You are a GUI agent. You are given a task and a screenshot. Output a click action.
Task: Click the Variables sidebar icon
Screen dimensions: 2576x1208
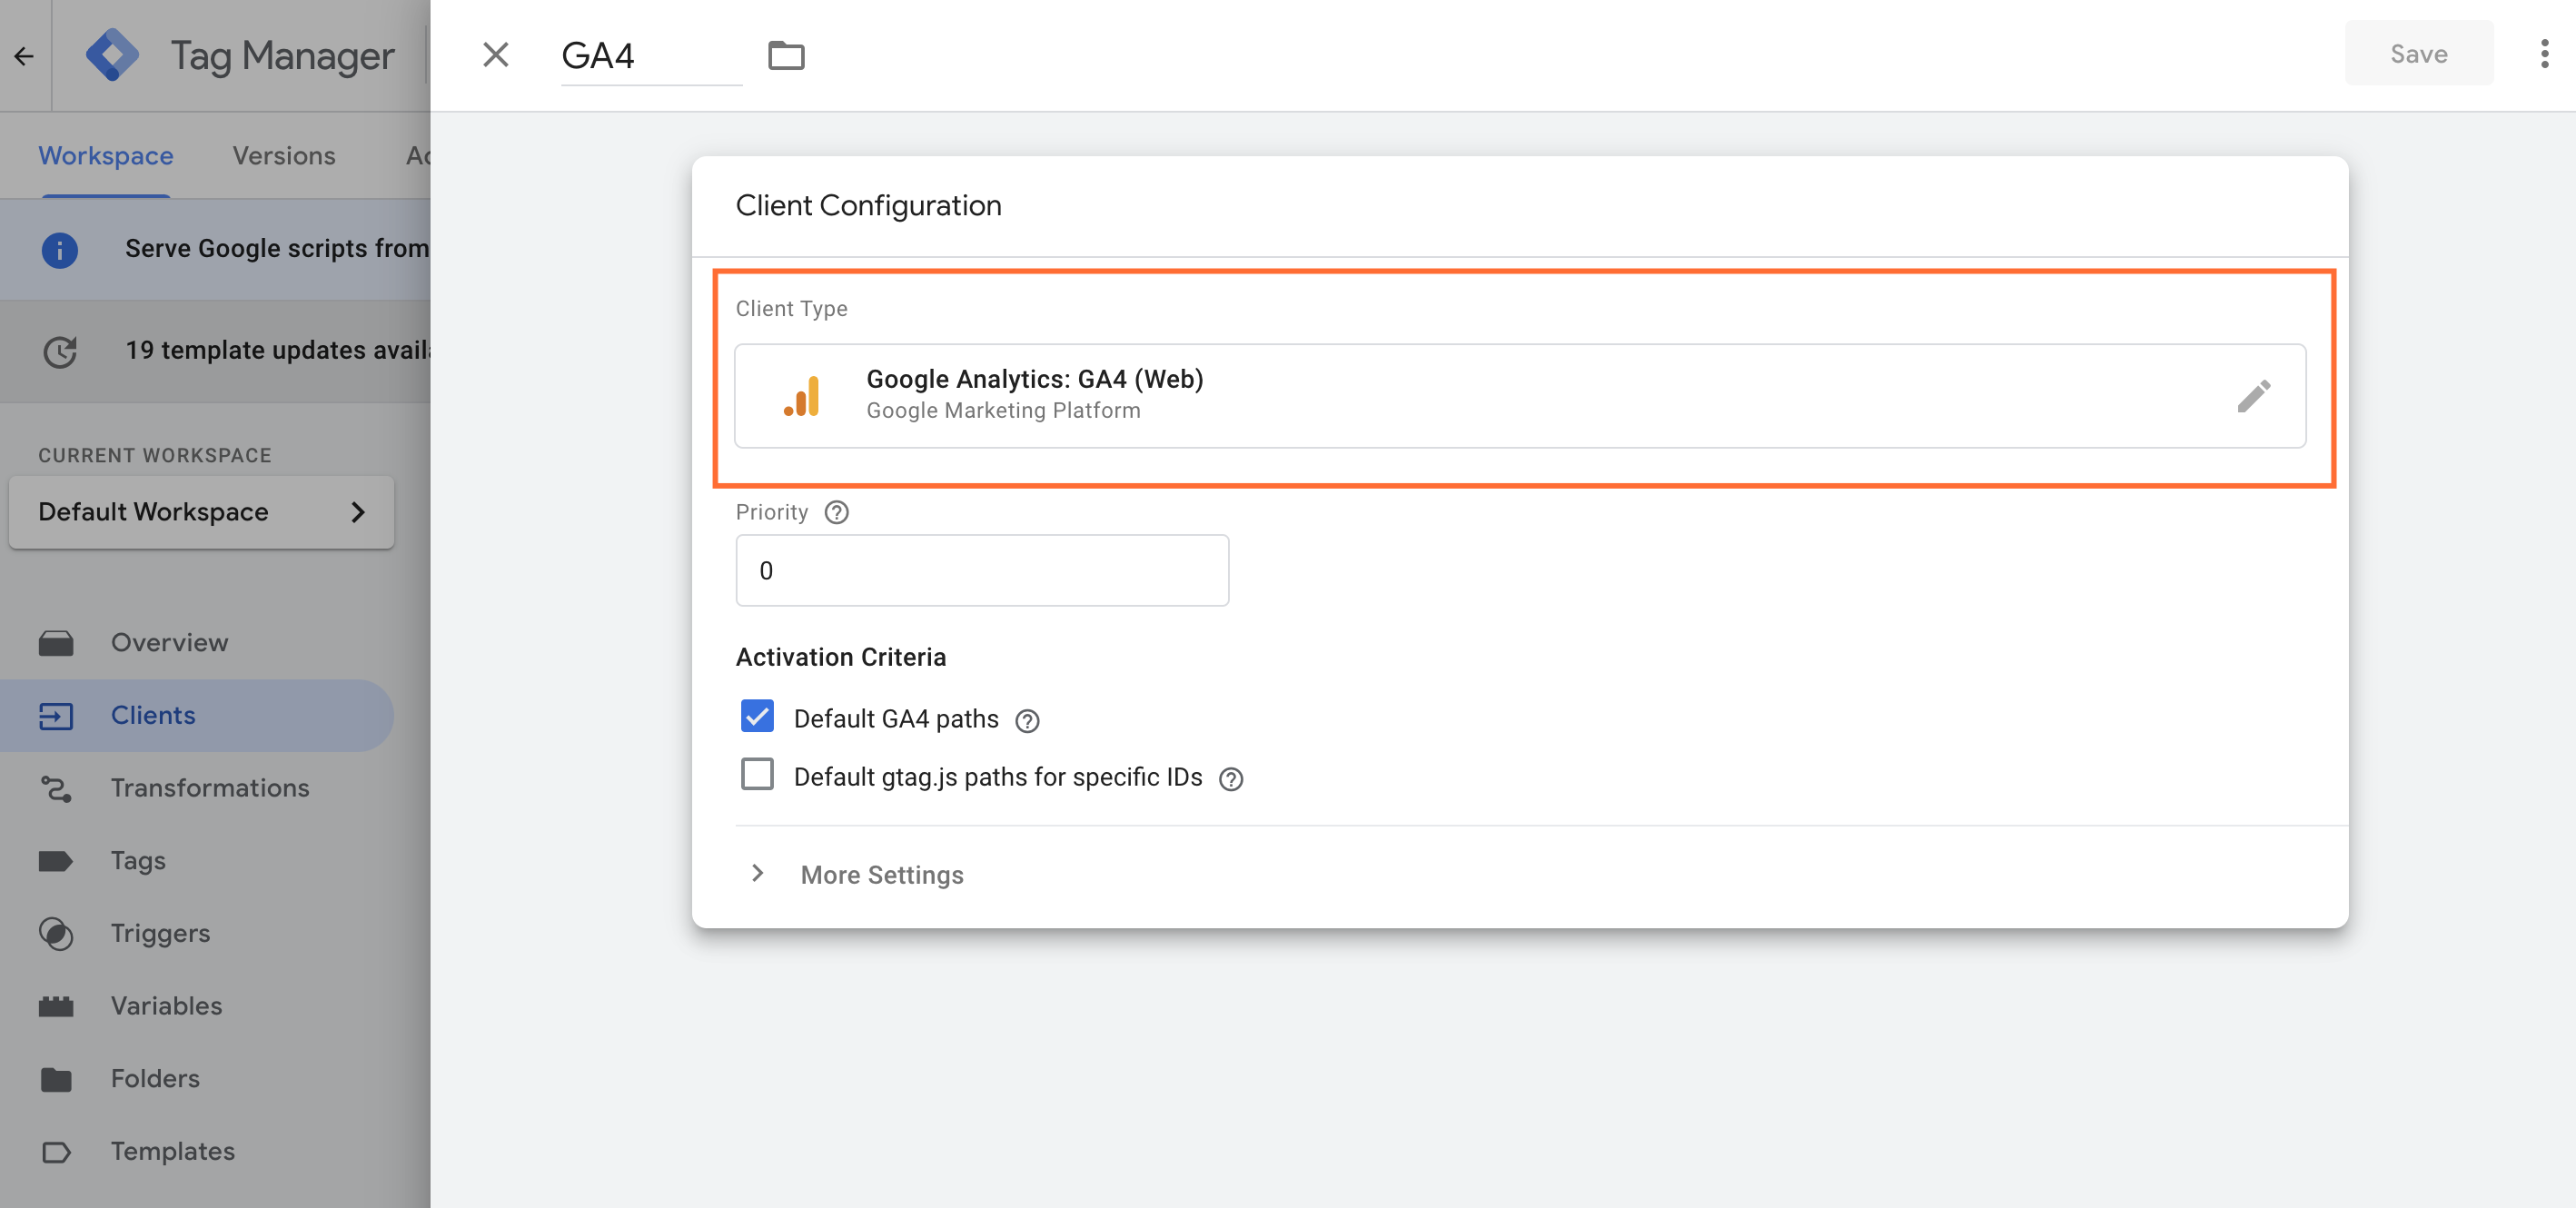[x=56, y=1006]
